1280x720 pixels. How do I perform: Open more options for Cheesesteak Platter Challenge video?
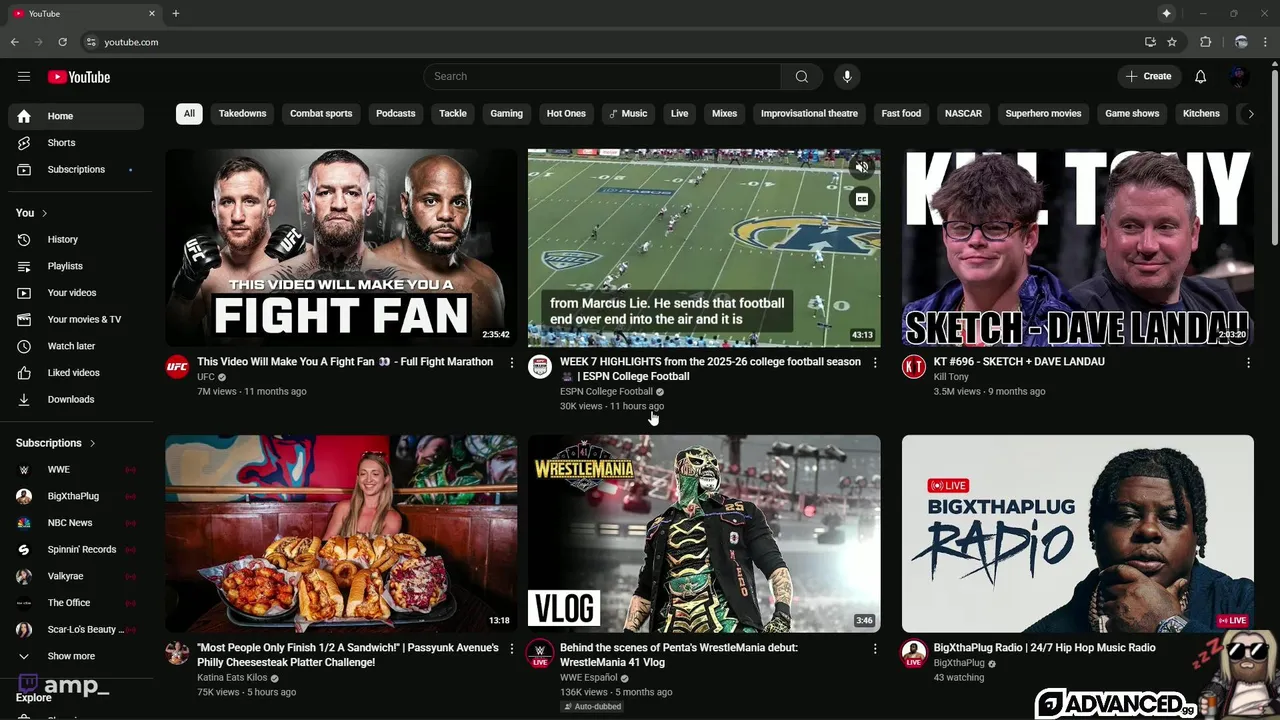[512, 649]
